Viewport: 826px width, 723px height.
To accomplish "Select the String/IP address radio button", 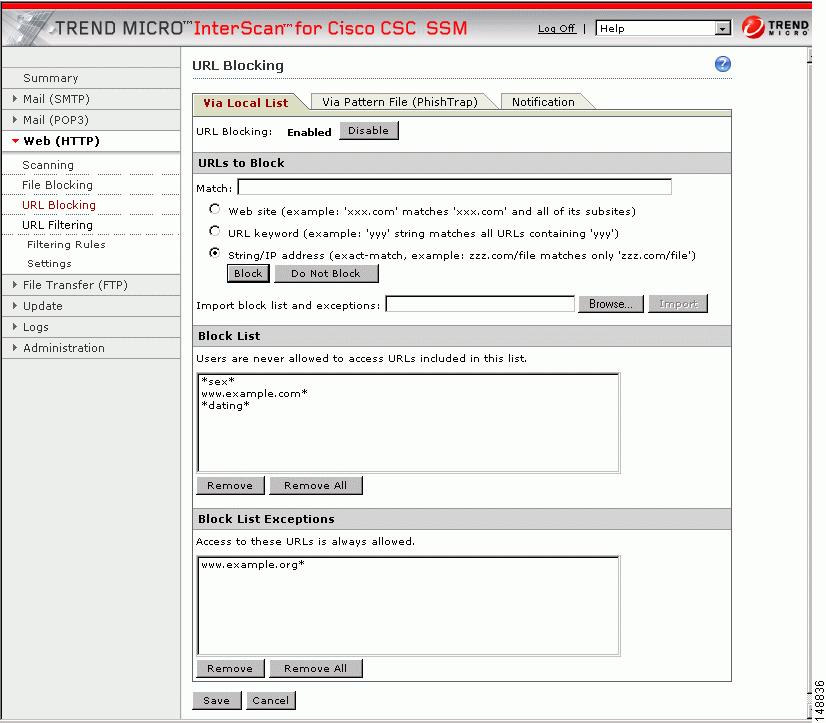I will pos(214,253).
